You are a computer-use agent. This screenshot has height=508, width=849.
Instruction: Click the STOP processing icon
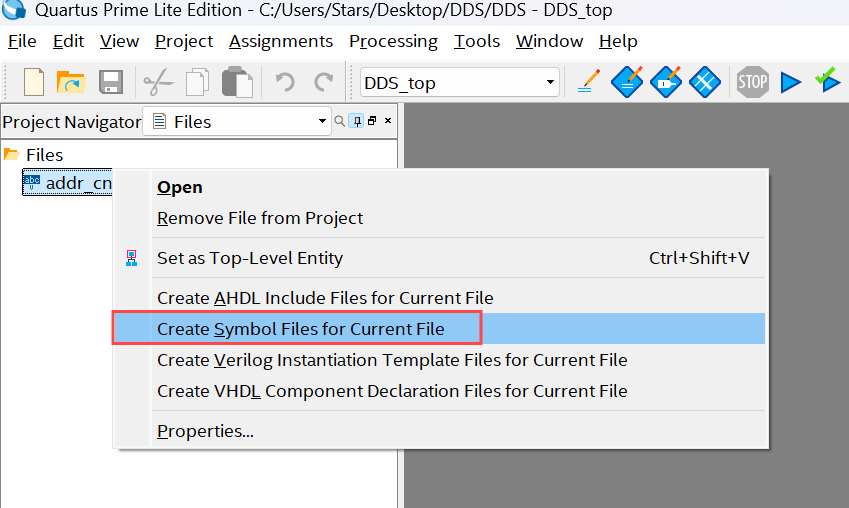tap(753, 82)
